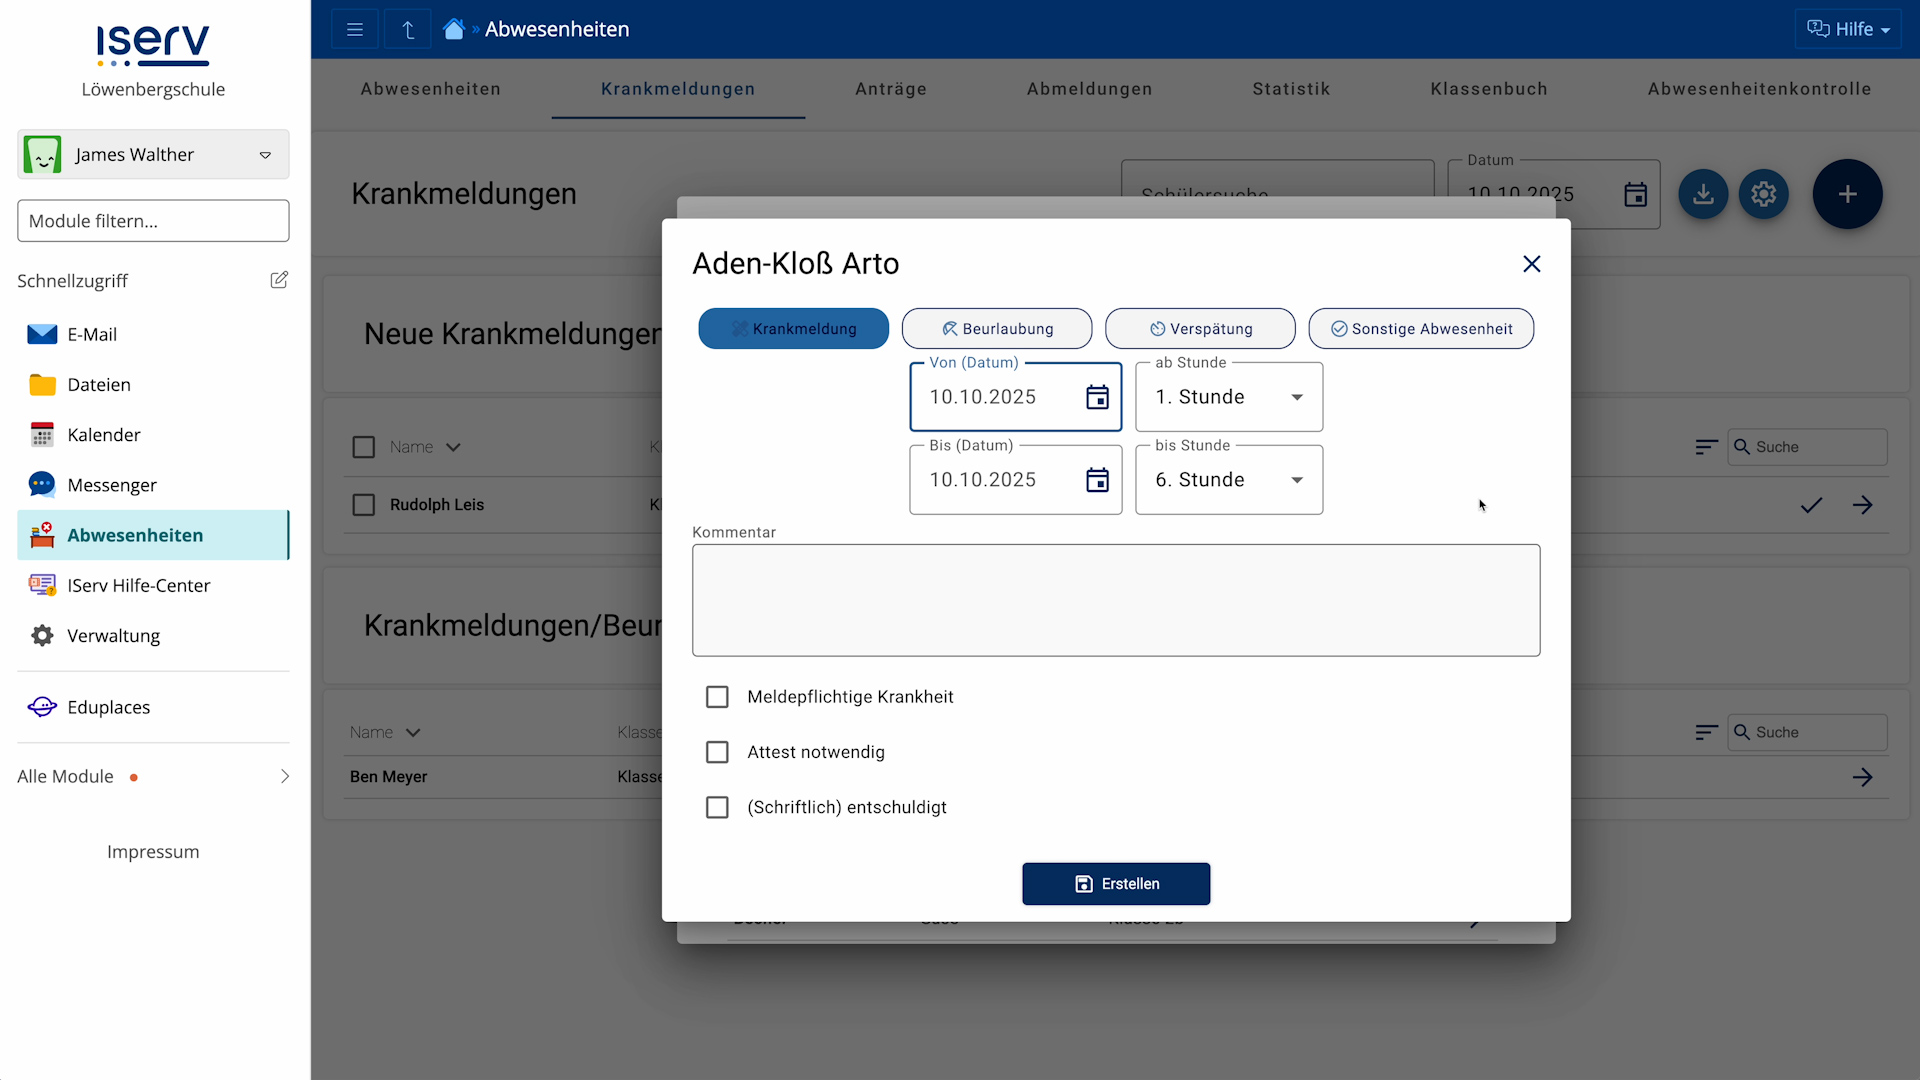The height and width of the screenshot is (1080, 1920).
Task: Open the settings gear icon near Datum
Action: point(1763,194)
